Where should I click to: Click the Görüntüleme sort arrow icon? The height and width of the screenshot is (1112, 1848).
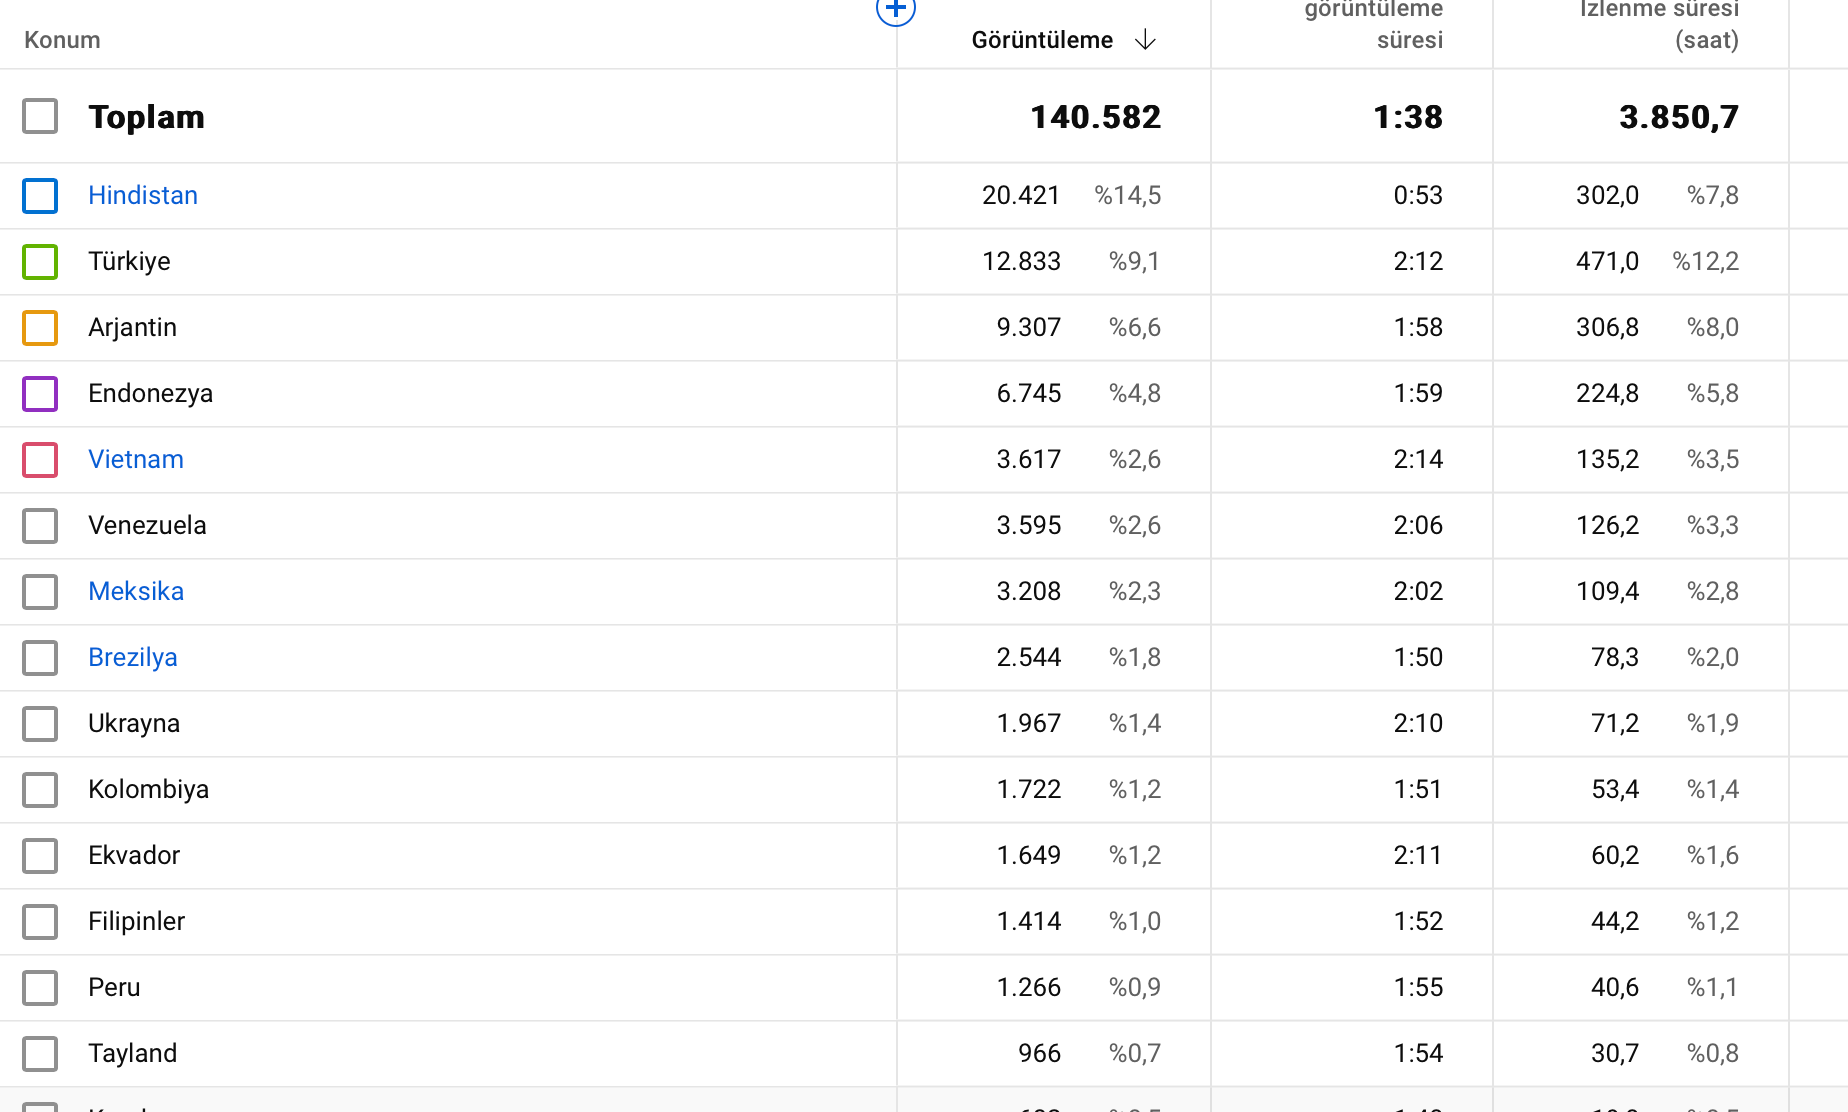(1146, 40)
